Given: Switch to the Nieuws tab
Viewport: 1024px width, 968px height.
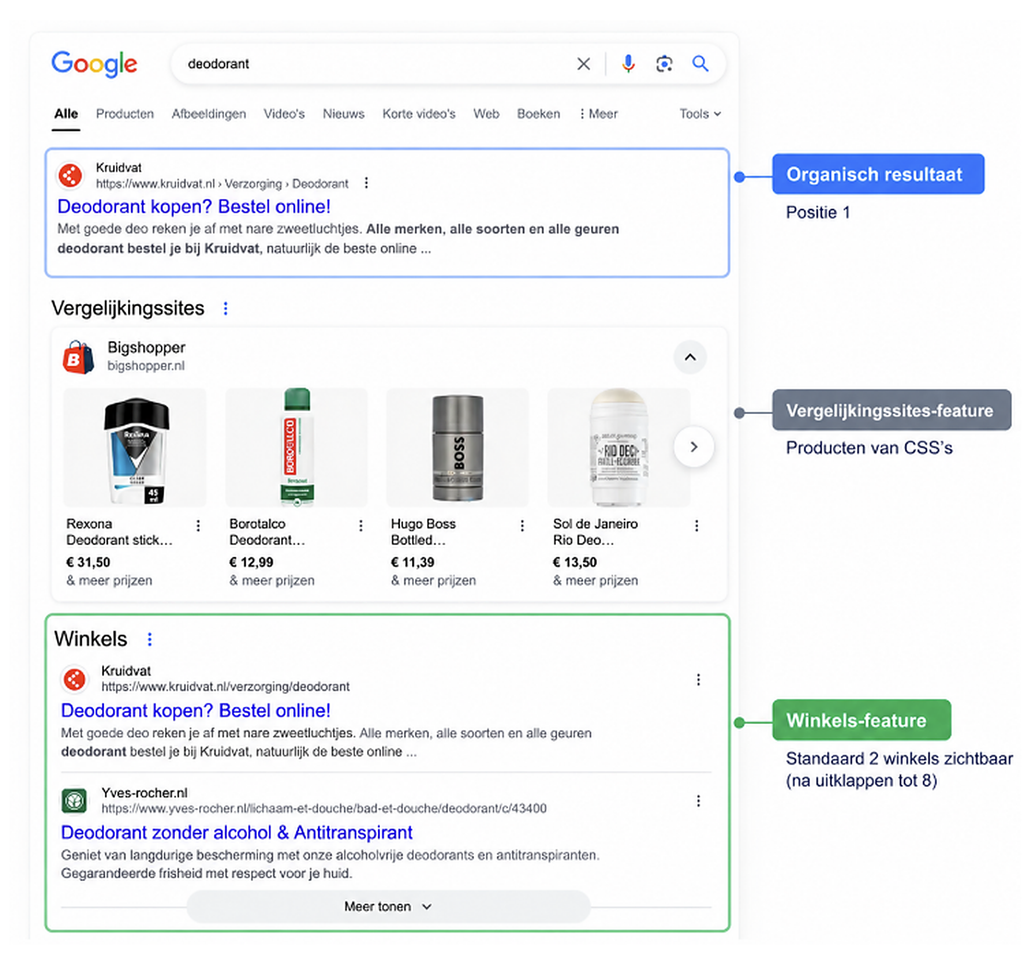Looking at the screenshot, I should pyautogui.click(x=344, y=114).
